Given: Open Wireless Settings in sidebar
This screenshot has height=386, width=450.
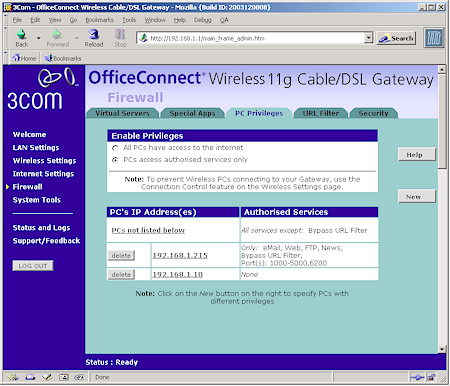Looking at the screenshot, I should tap(44, 161).
